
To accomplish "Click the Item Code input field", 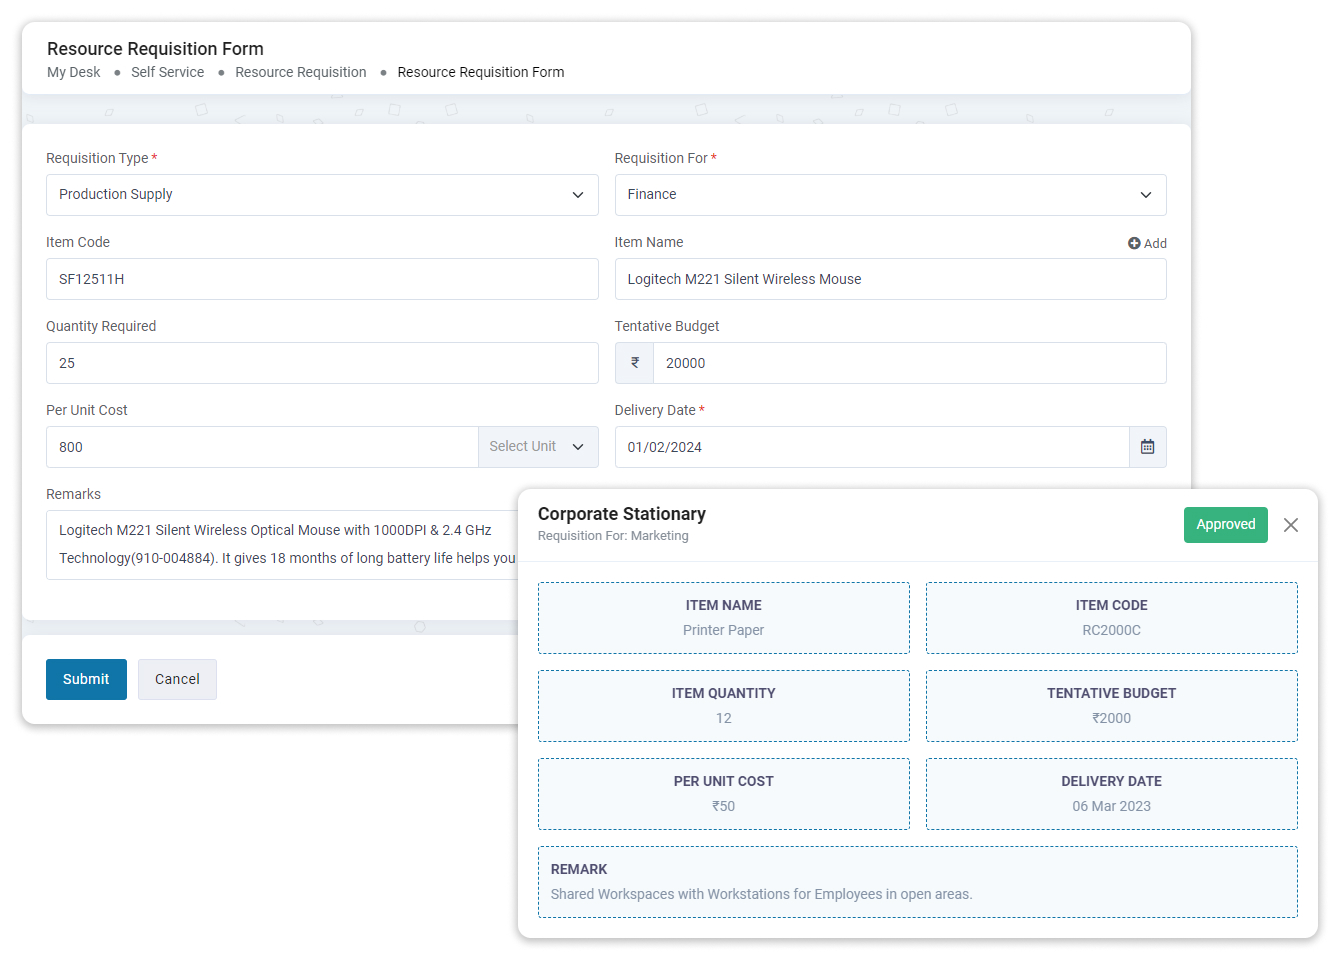I will click(322, 279).
